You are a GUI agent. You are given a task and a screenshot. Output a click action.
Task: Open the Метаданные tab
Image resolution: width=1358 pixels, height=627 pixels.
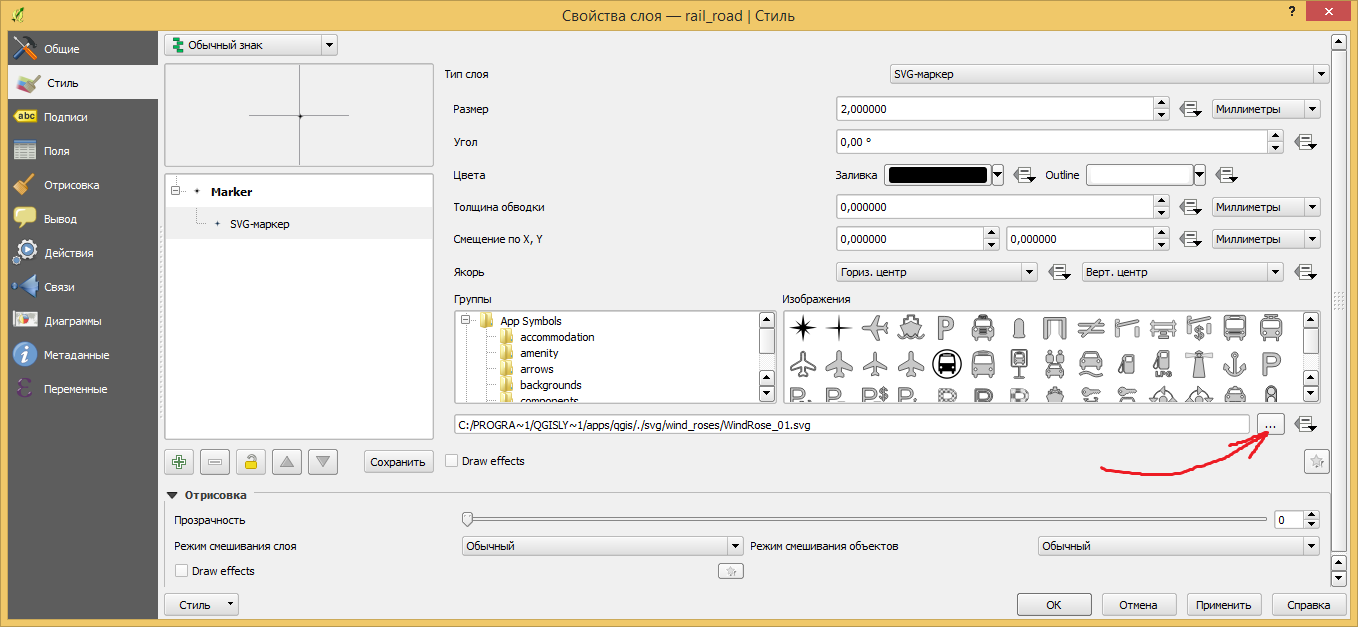pos(76,355)
